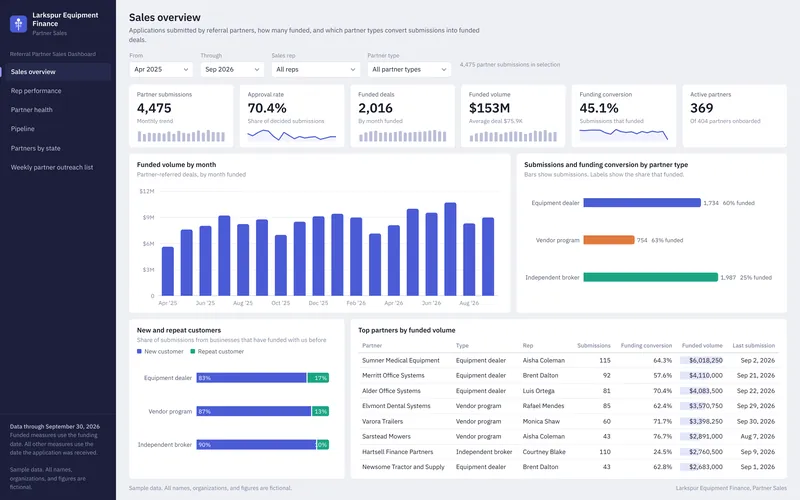This screenshot has width=800, height=500.
Task: Go to Rep performance in sidebar
Action: pyautogui.click(x=56, y=91)
